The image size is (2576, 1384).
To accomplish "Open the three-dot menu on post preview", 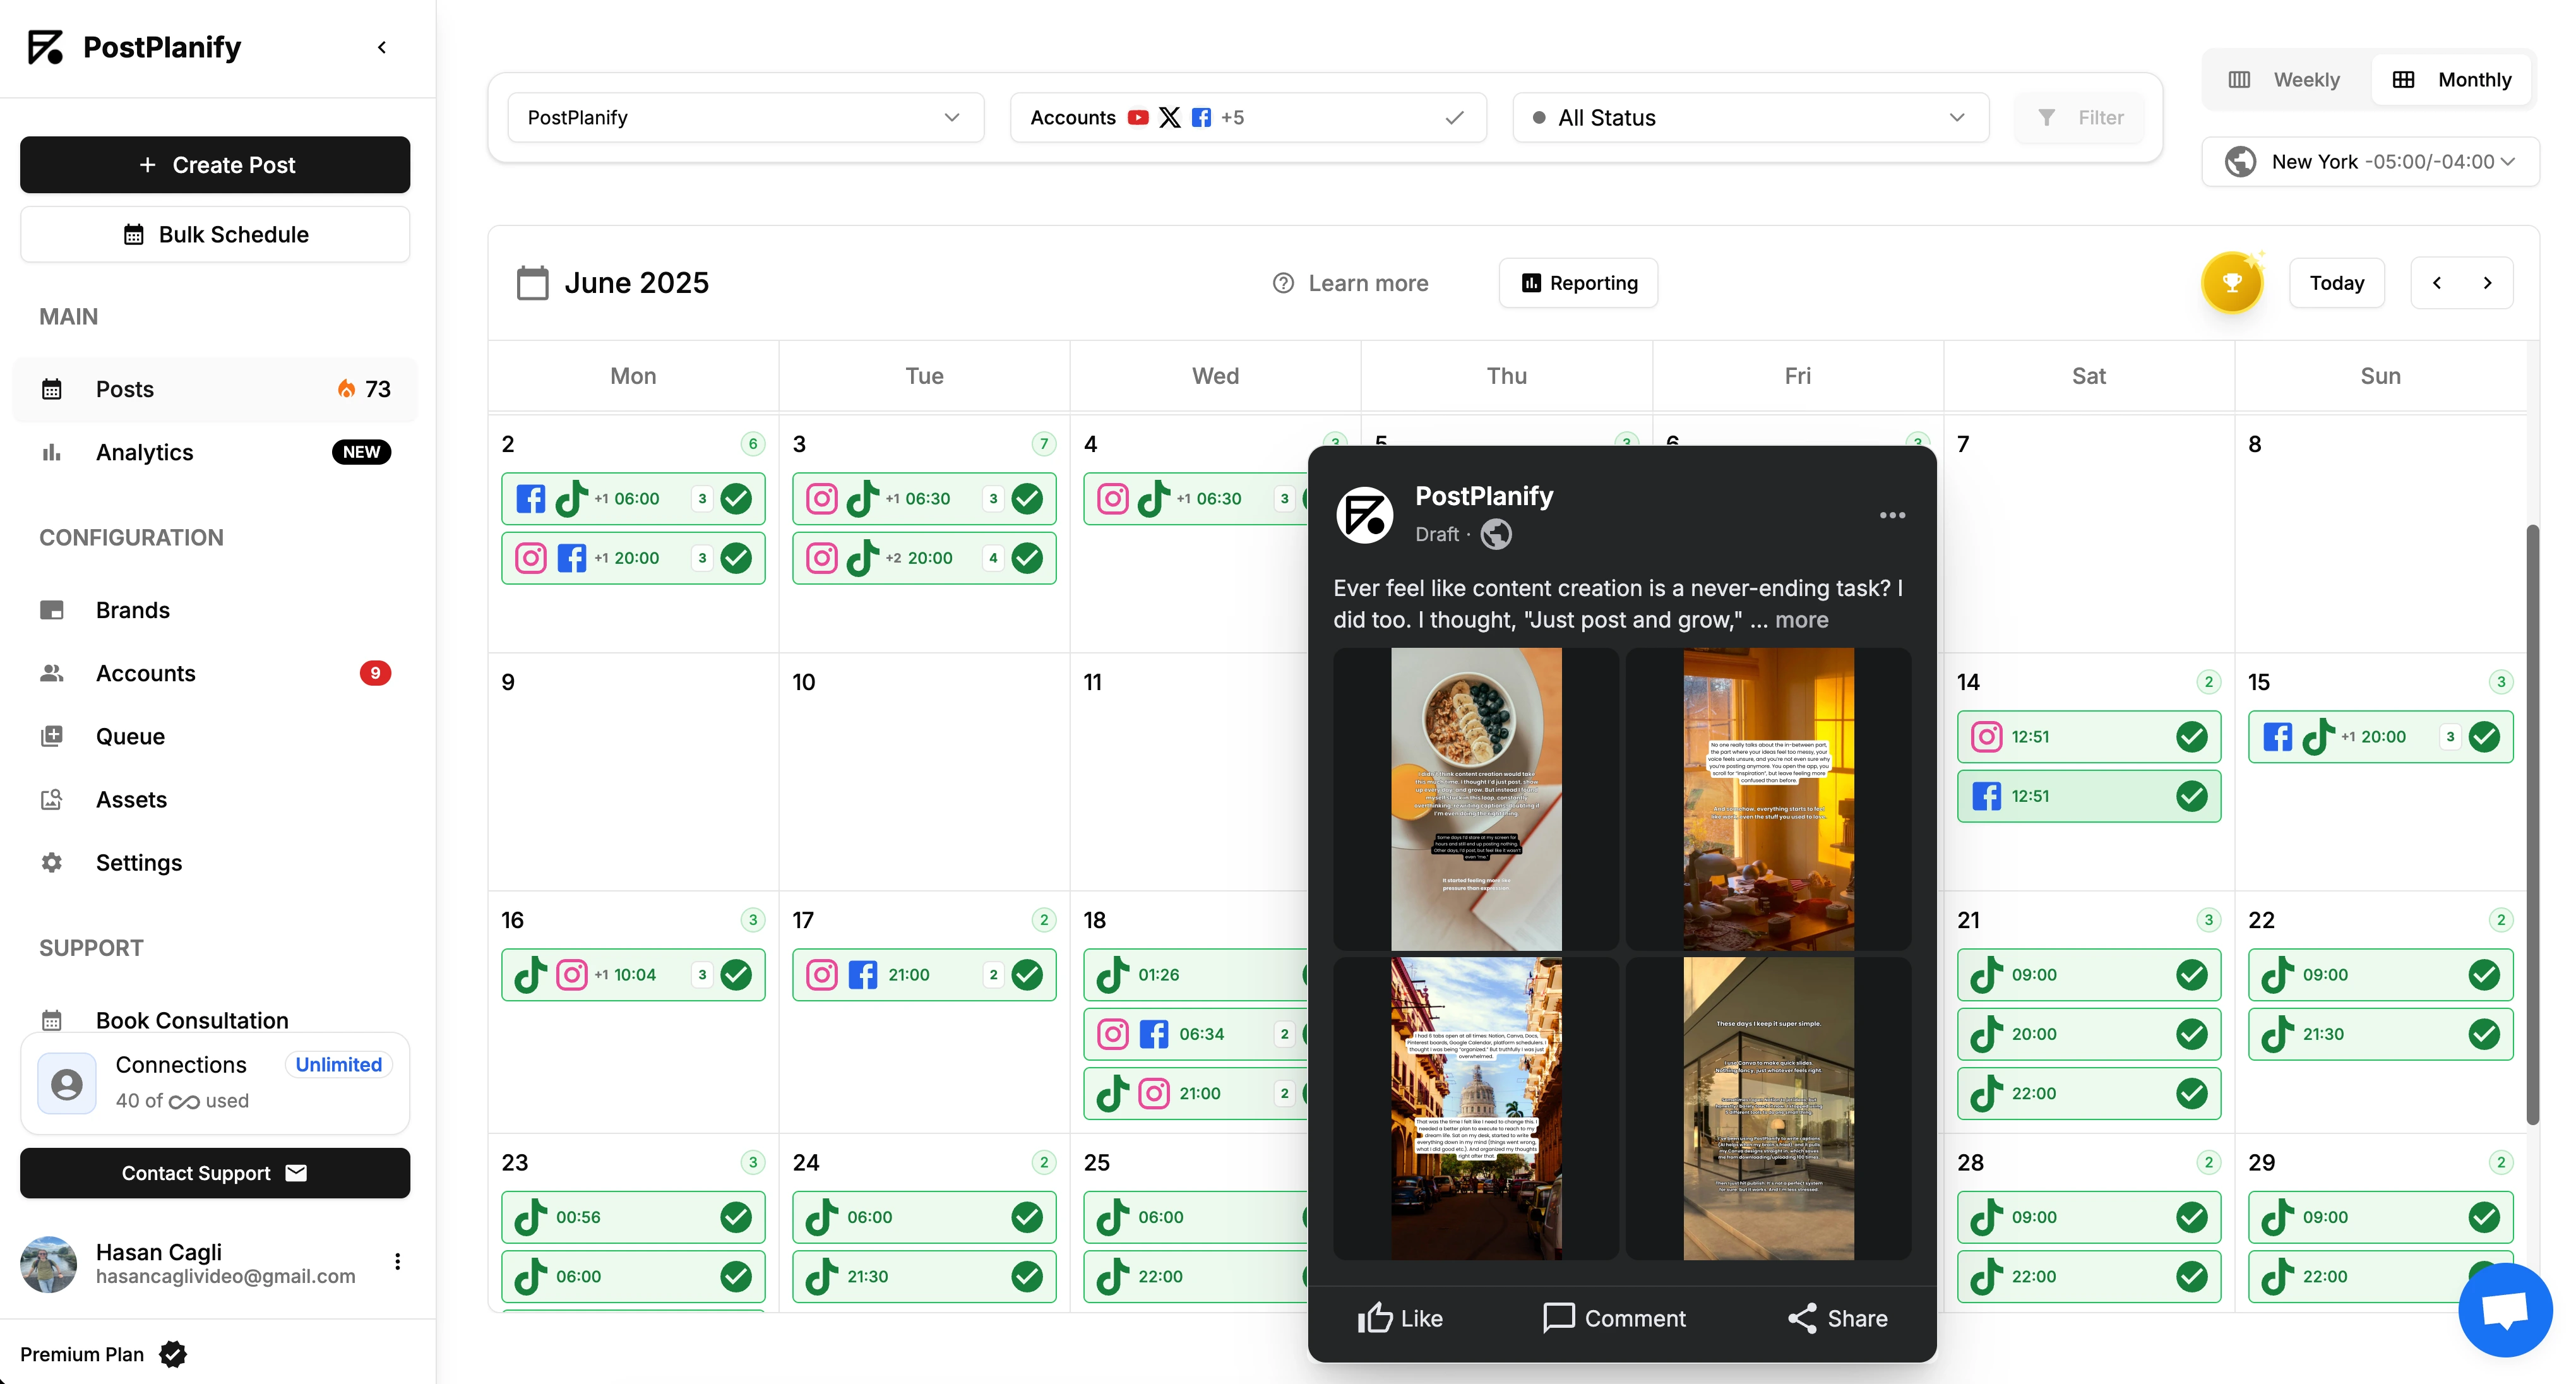I will click(x=1892, y=515).
